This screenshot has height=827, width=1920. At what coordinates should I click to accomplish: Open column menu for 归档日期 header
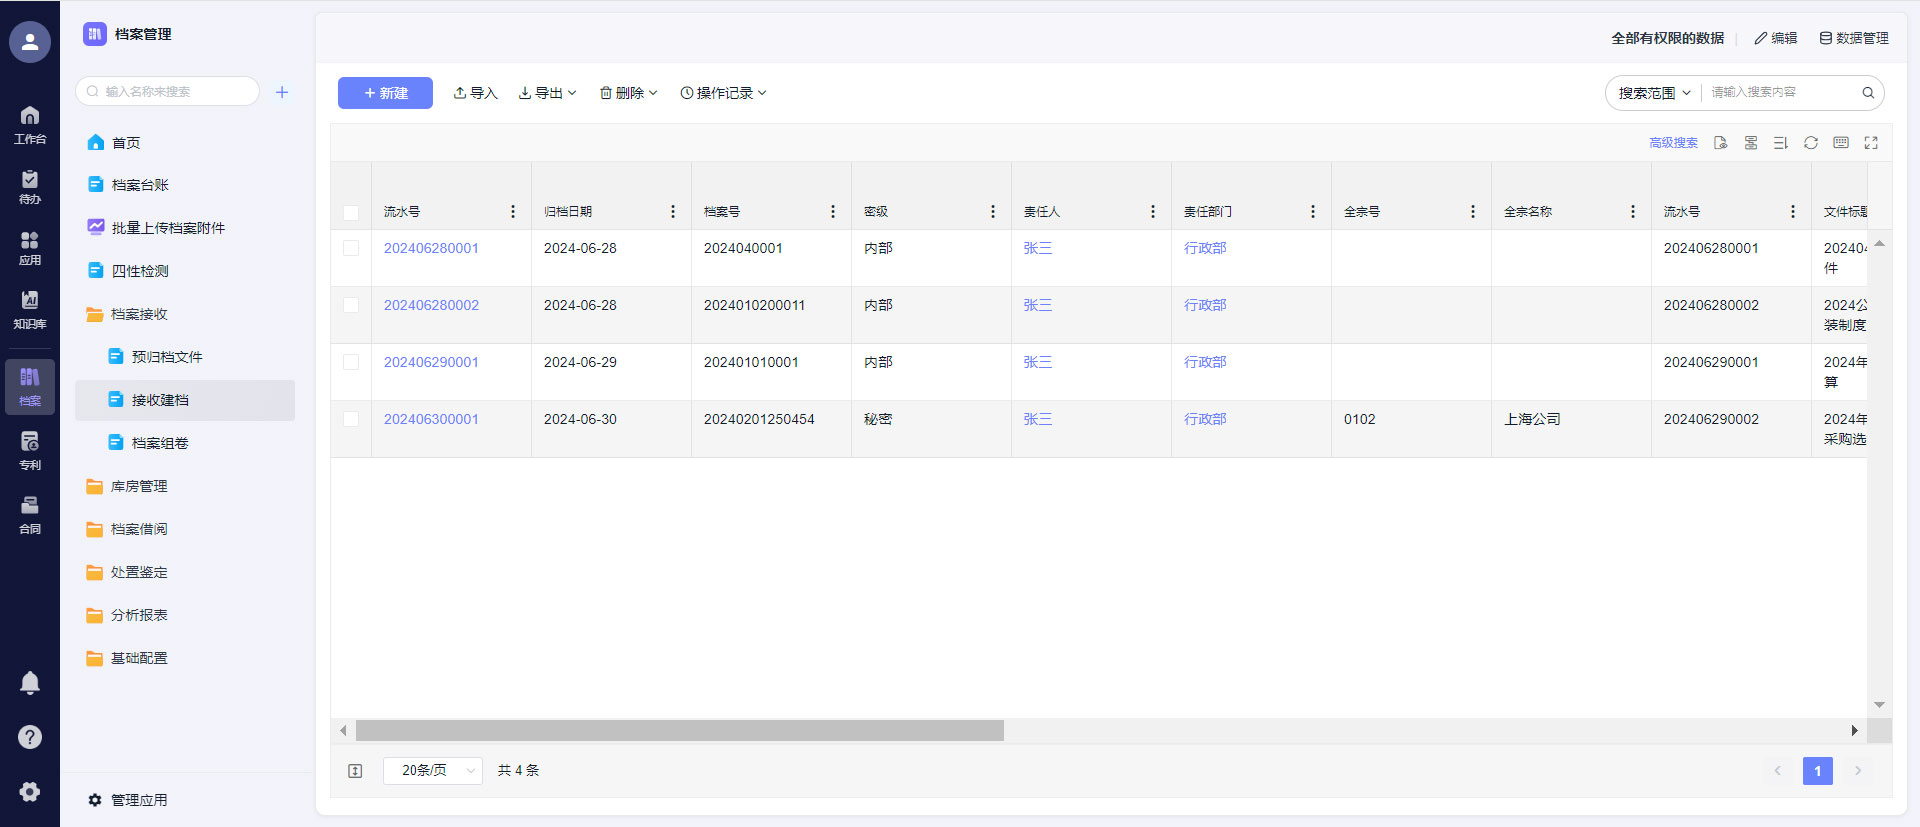point(673,212)
